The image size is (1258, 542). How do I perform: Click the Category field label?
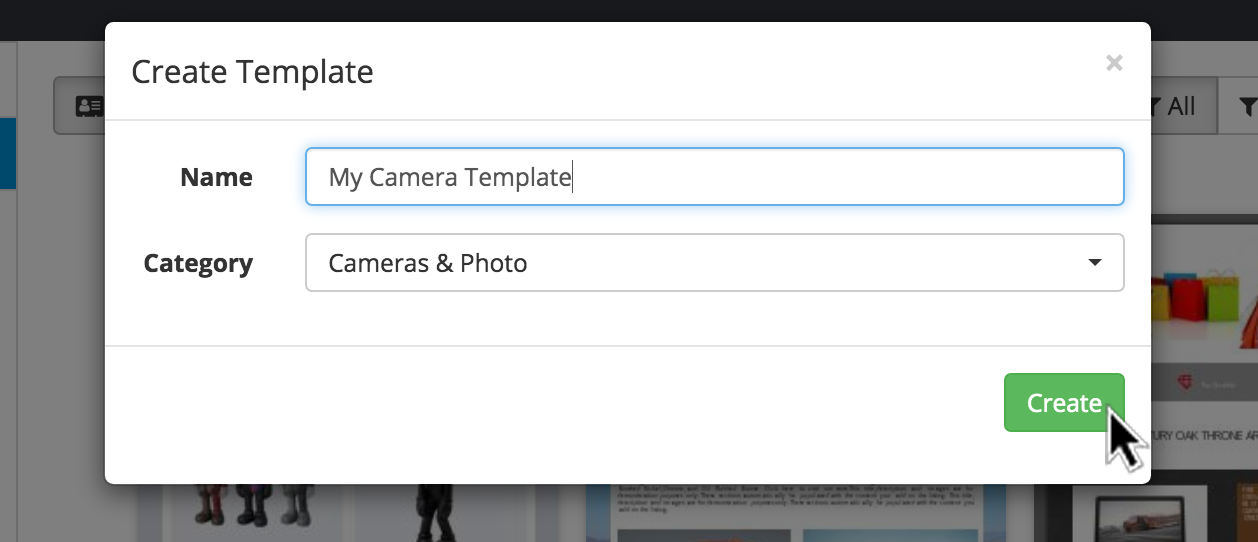(x=198, y=263)
